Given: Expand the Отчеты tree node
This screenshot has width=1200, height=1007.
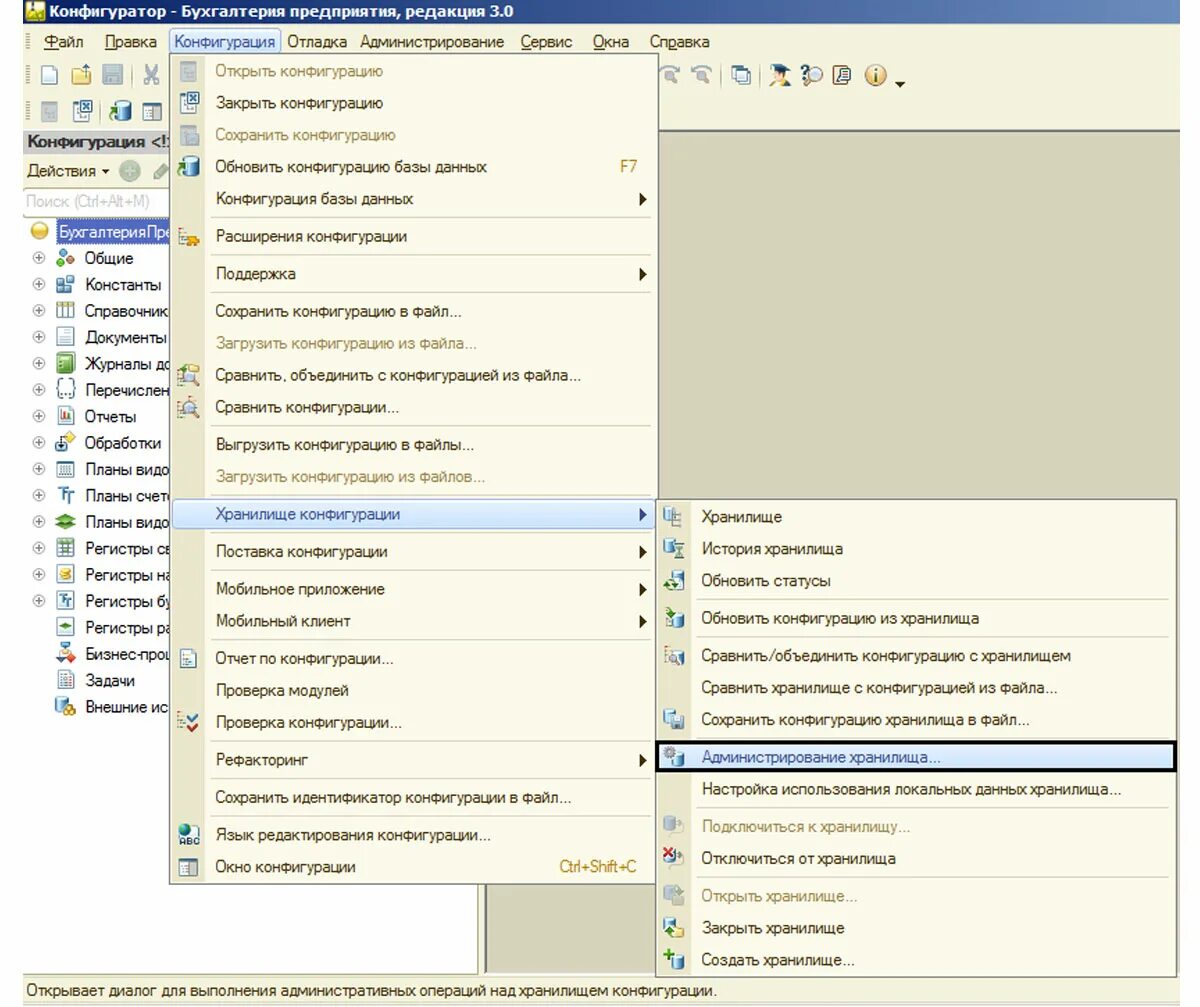Looking at the screenshot, I should (39, 416).
